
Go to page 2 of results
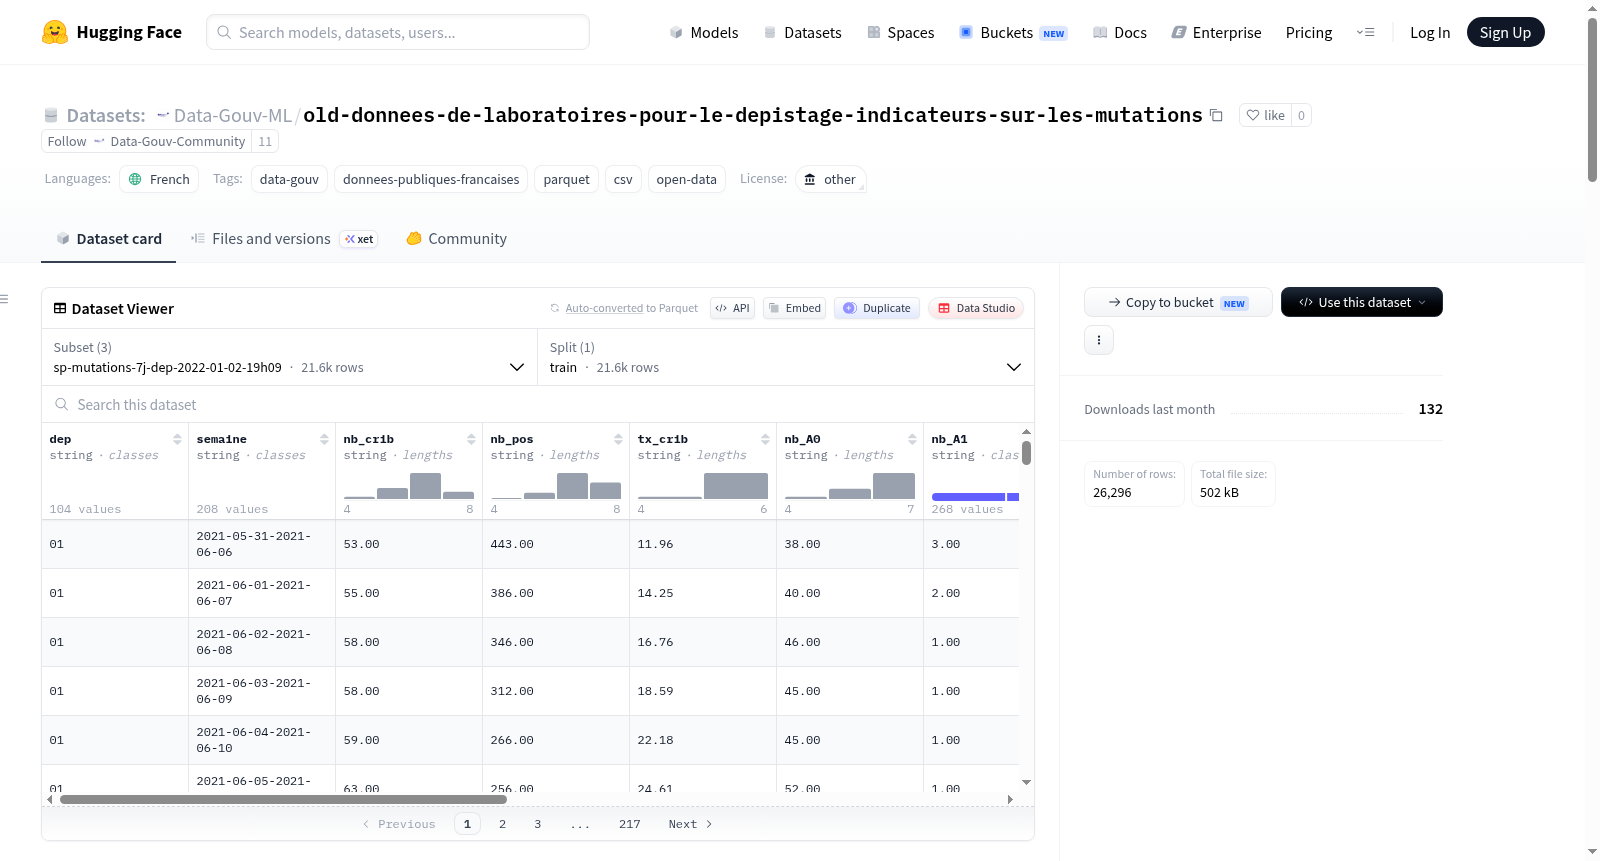(502, 824)
